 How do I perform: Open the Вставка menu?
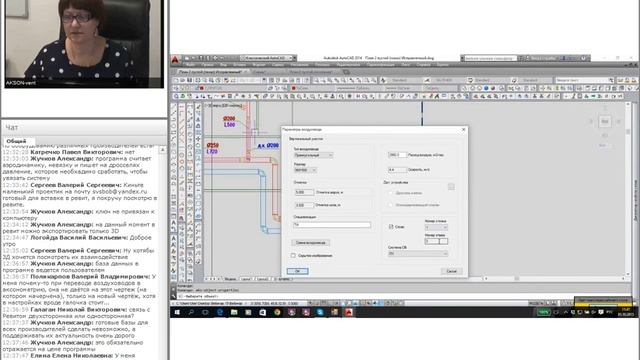point(240,65)
